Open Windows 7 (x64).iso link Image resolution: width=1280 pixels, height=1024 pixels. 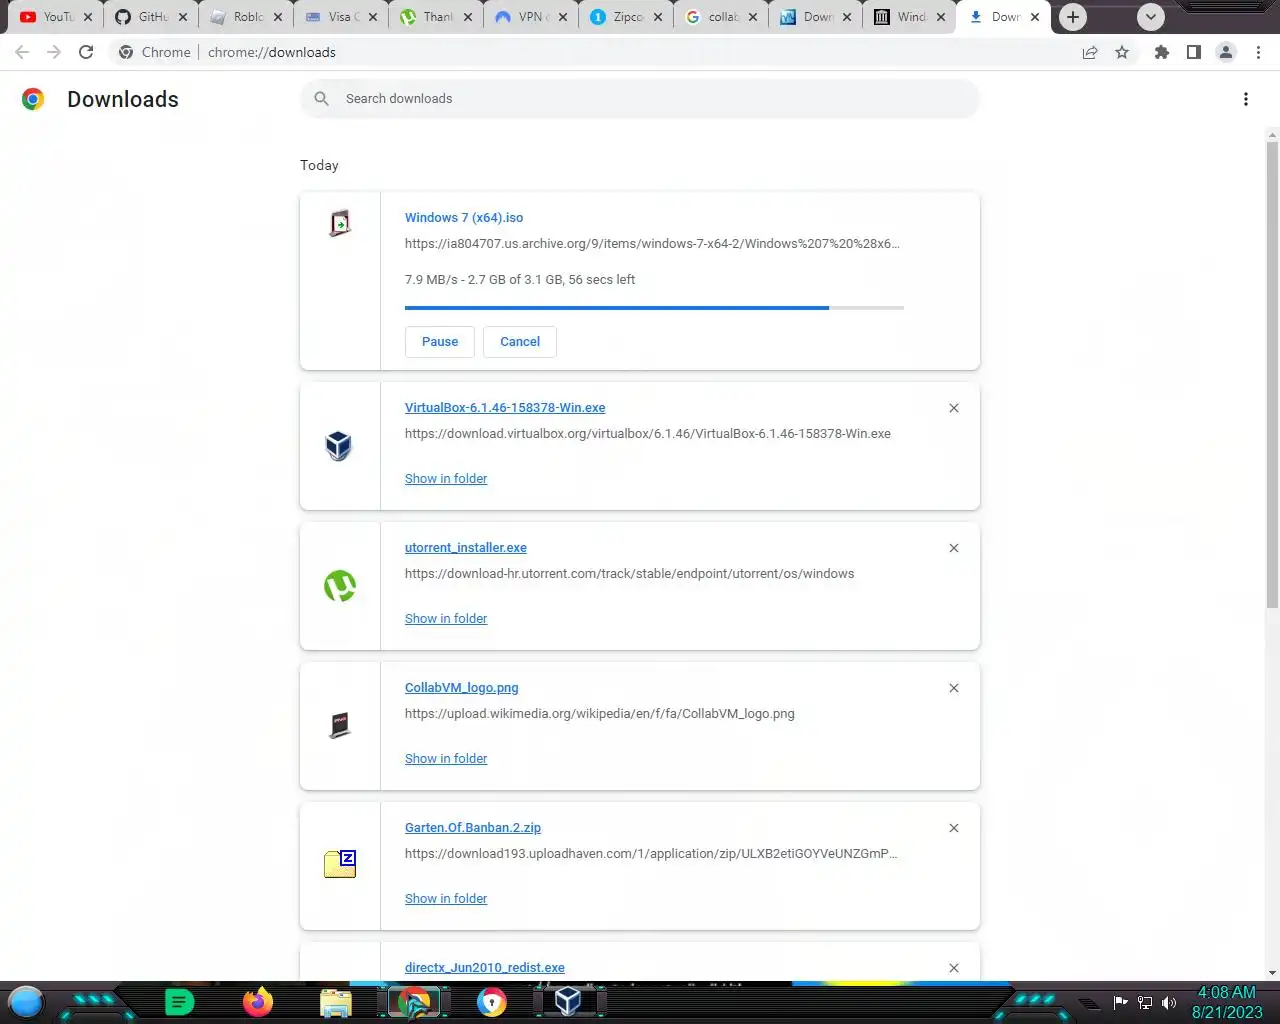pyautogui.click(x=464, y=217)
